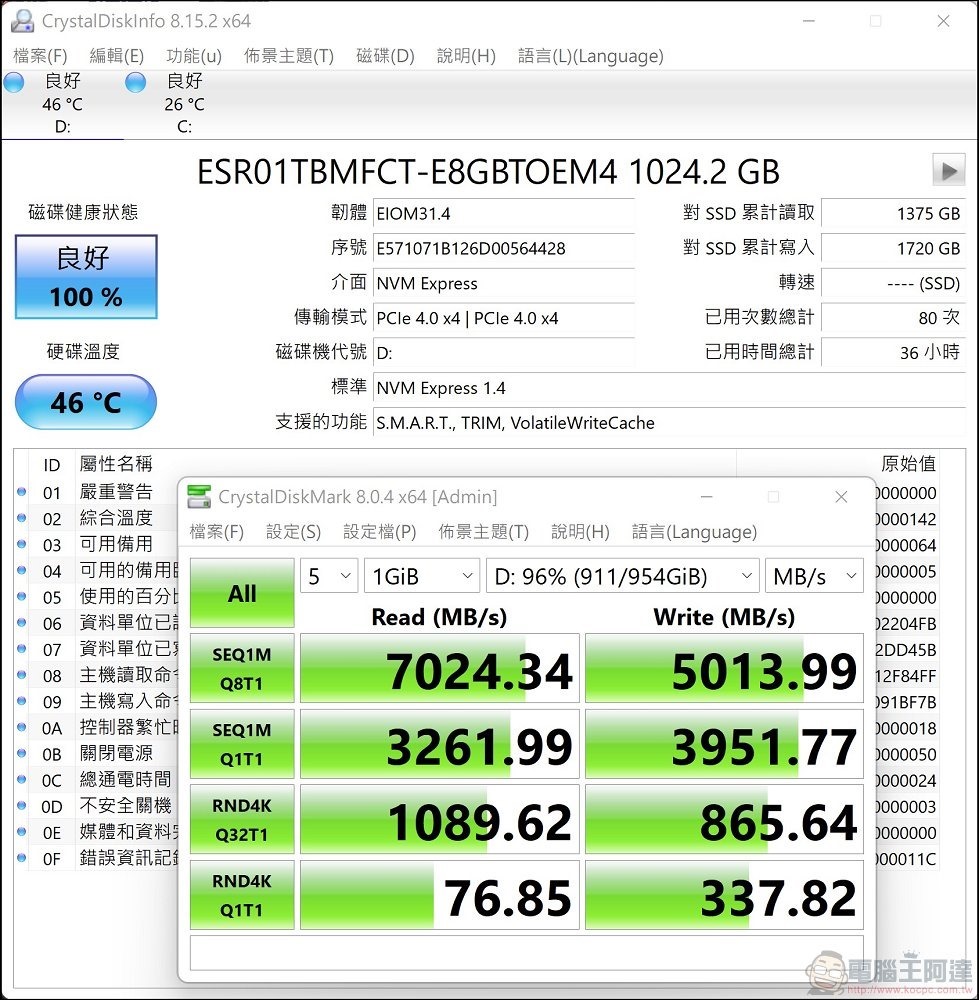Select the D: drive status circle icon
979x1000 pixels.
tap(13, 82)
